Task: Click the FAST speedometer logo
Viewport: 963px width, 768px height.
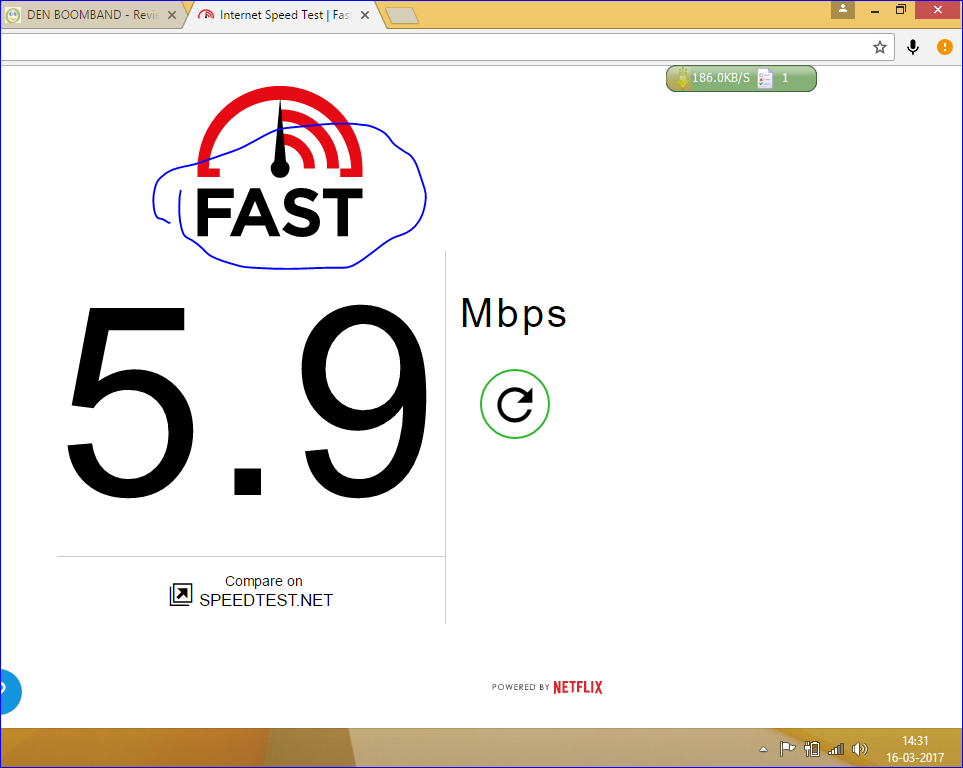Action: (x=280, y=162)
